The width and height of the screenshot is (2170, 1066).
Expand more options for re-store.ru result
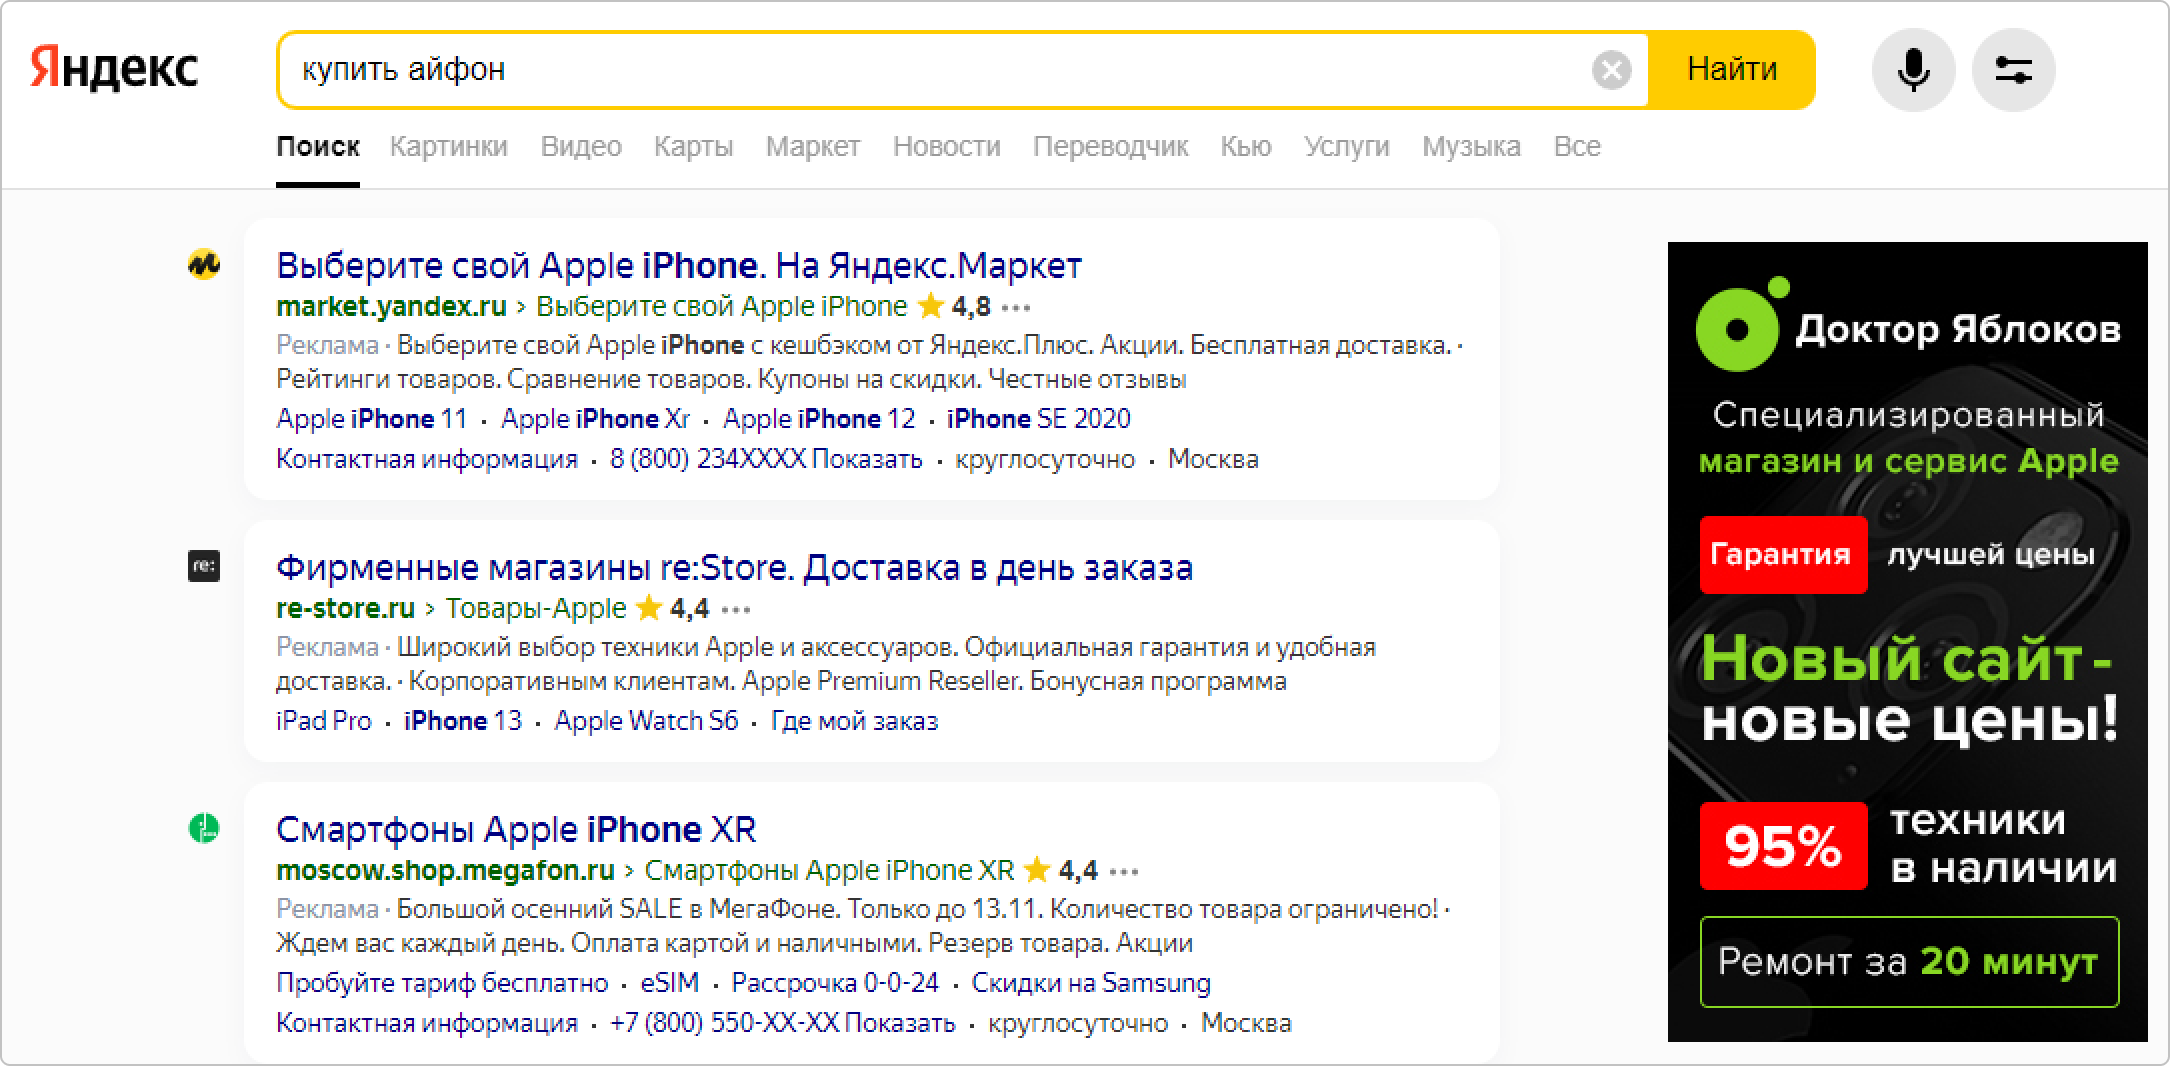tap(736, 609)
